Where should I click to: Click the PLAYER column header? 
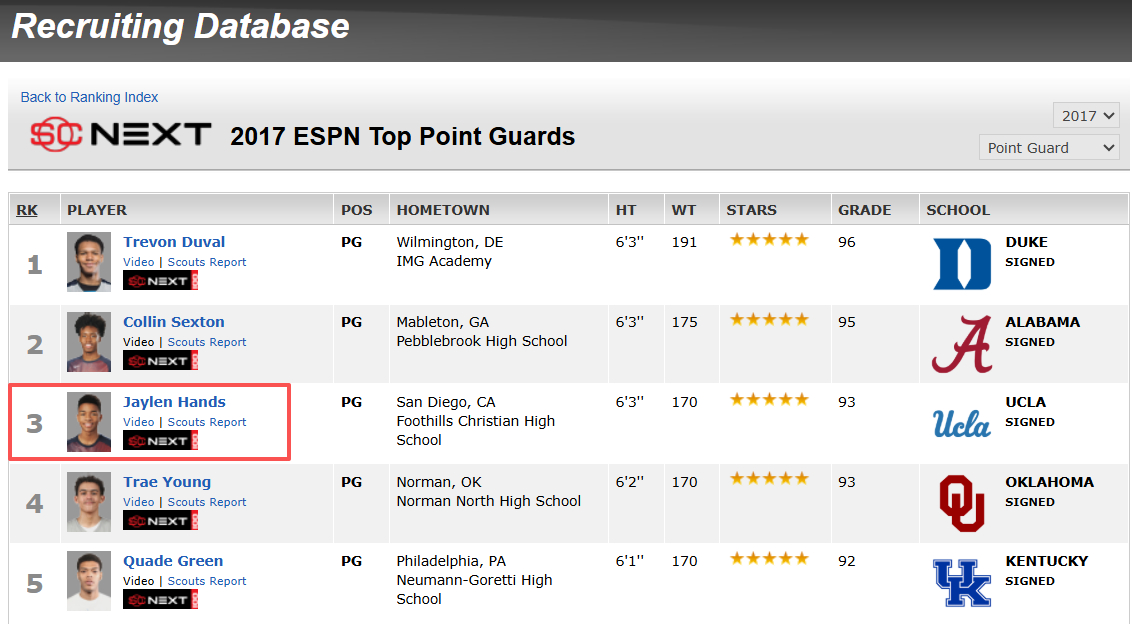point(97,210)
